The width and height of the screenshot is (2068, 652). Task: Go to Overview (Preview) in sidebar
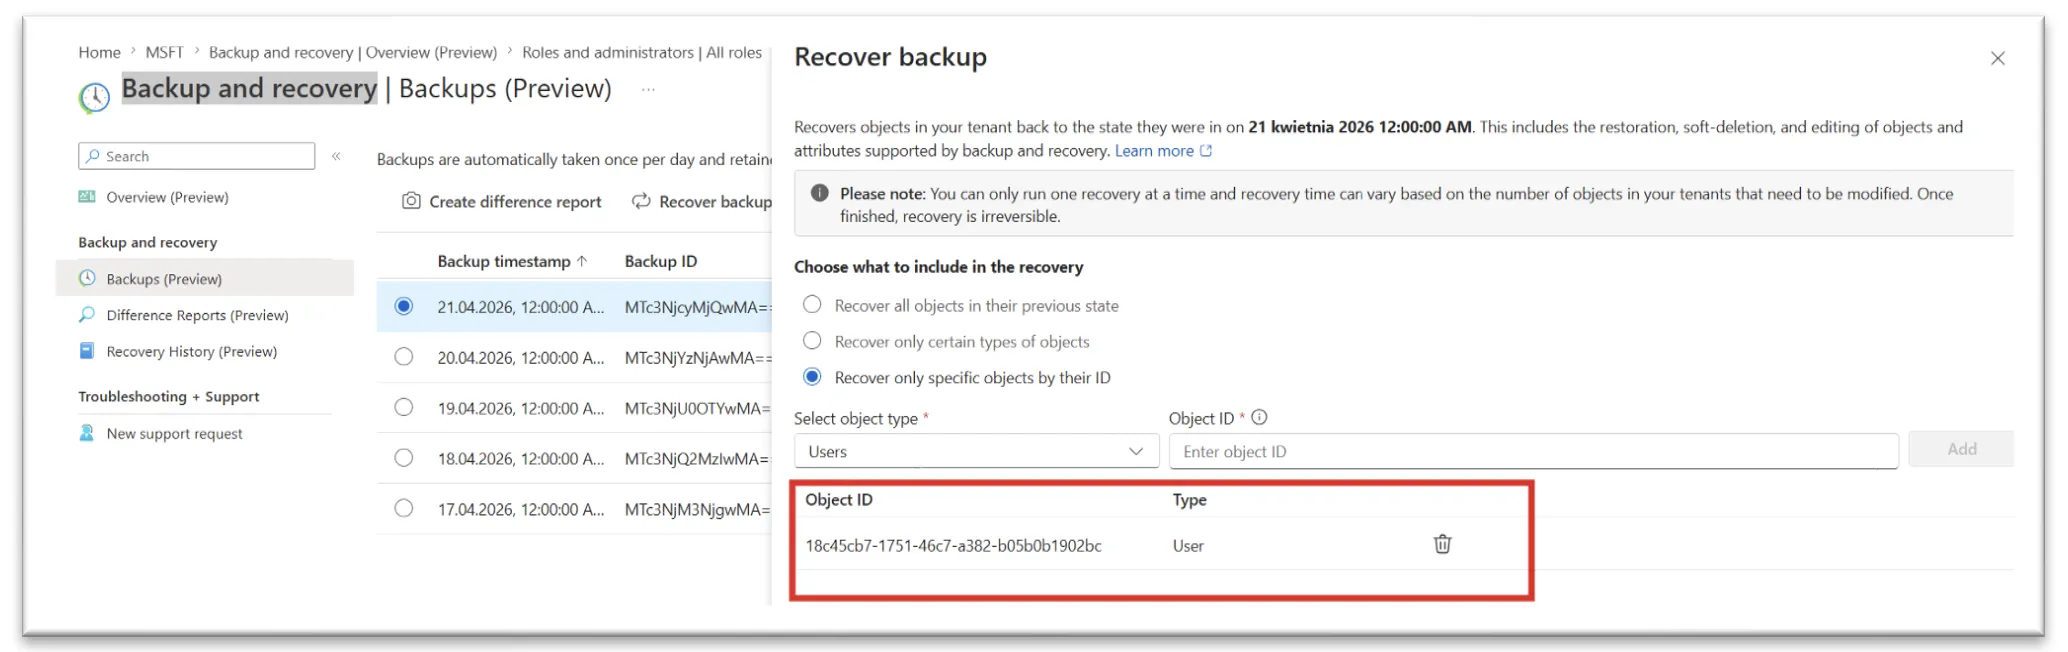click(x=167, y=197)
